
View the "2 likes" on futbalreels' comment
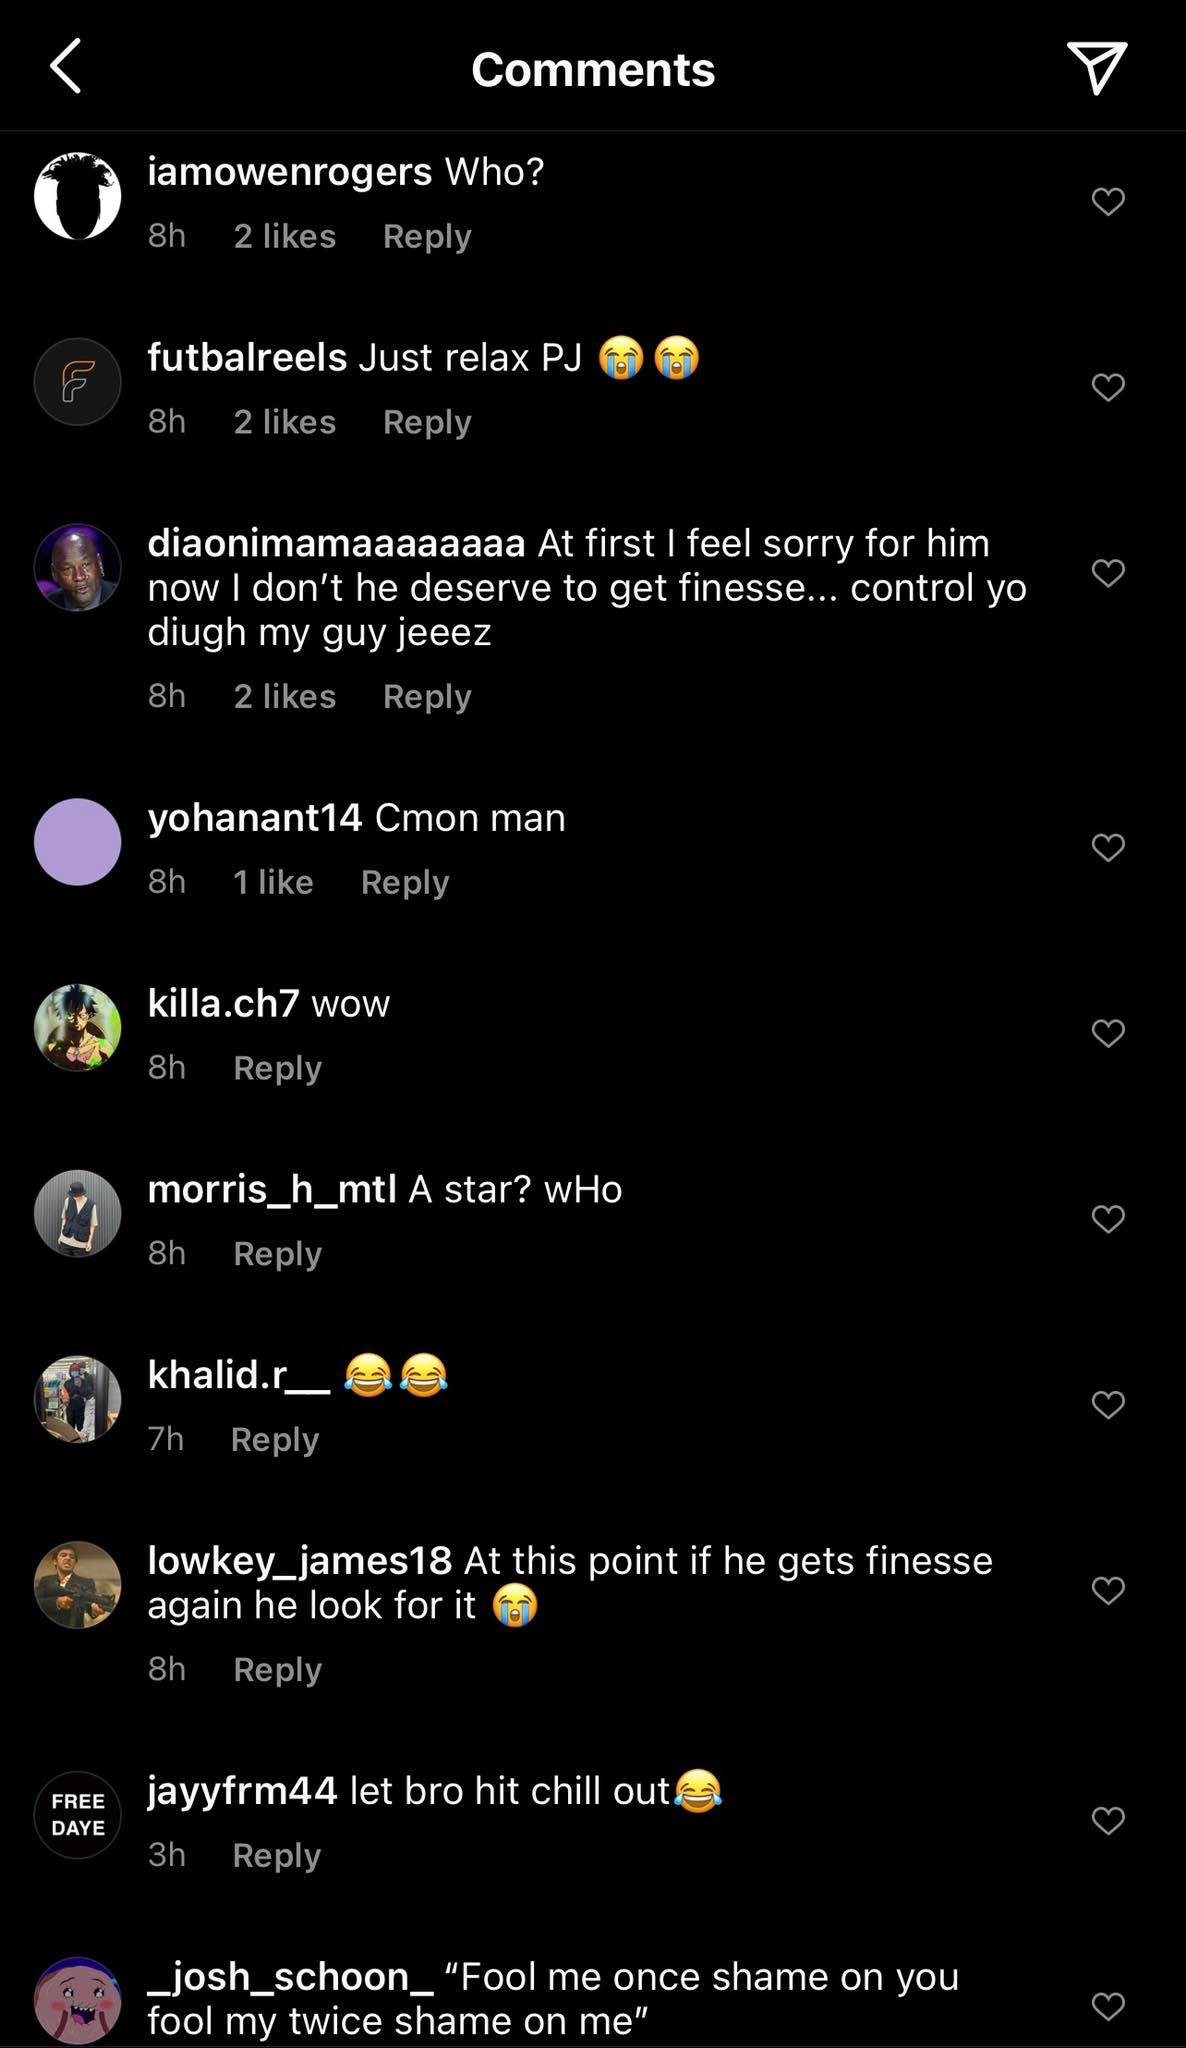[285, 422]
